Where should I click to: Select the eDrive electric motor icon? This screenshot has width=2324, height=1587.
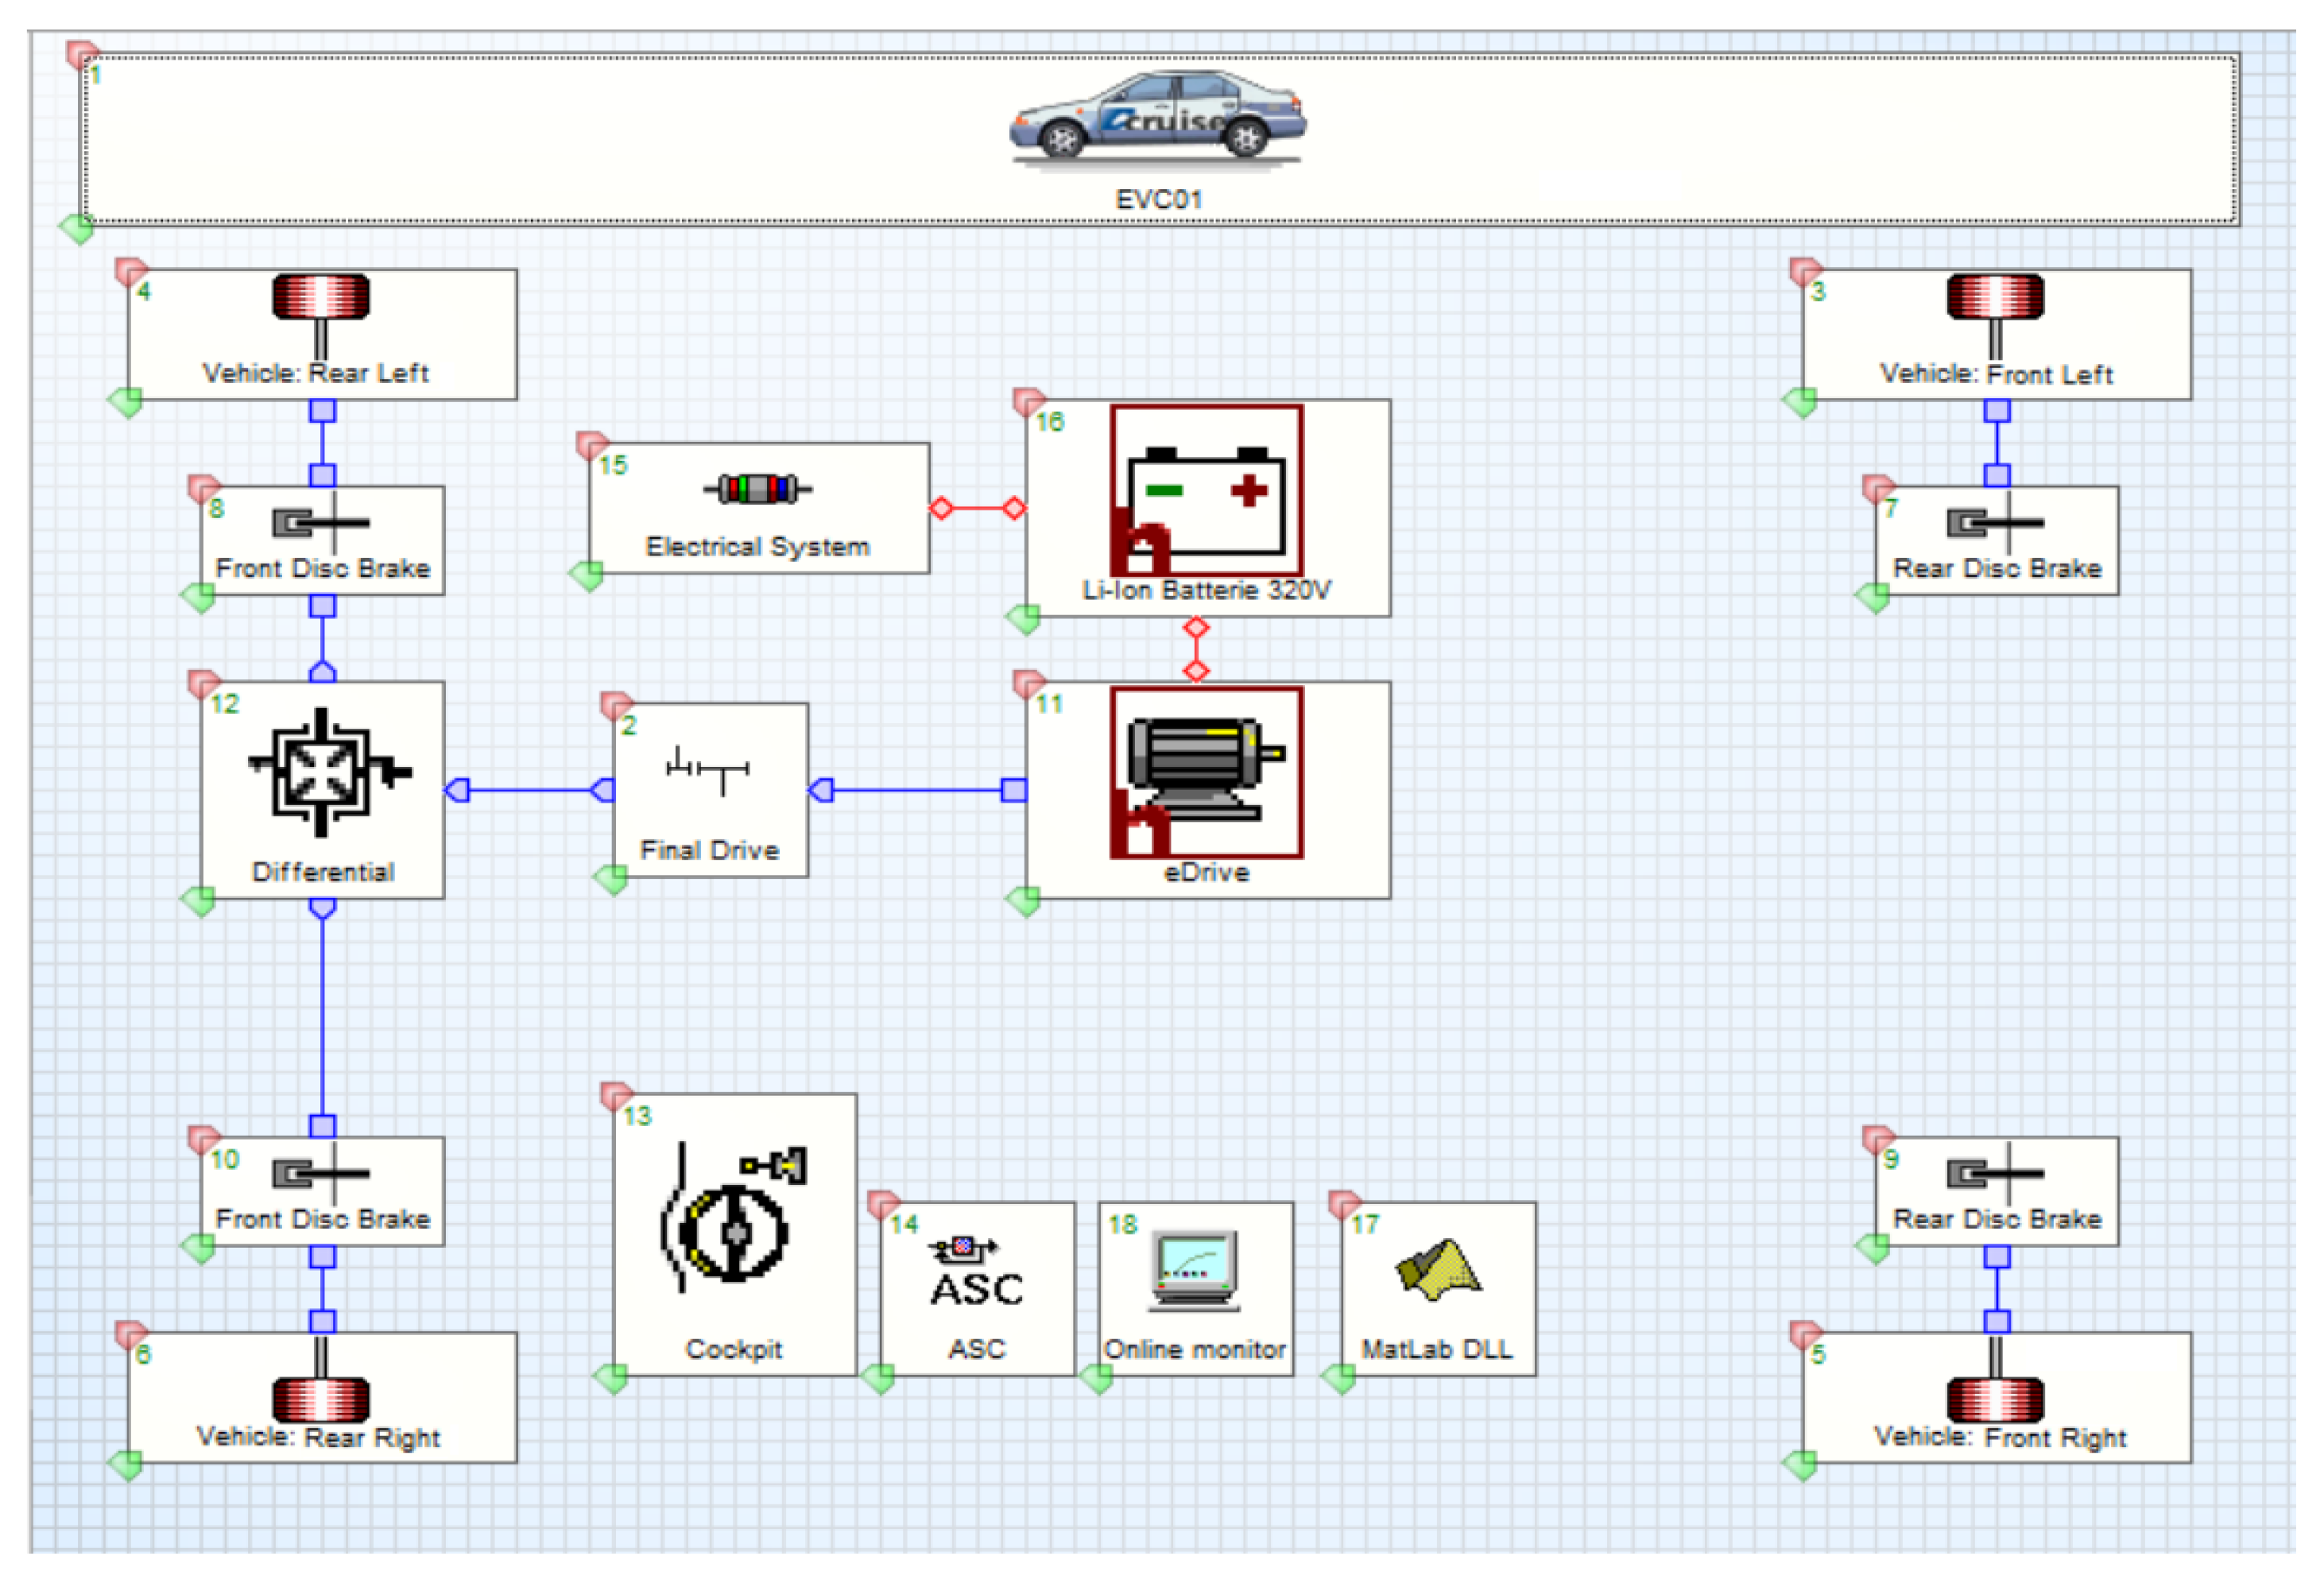tap(1206, 771)
